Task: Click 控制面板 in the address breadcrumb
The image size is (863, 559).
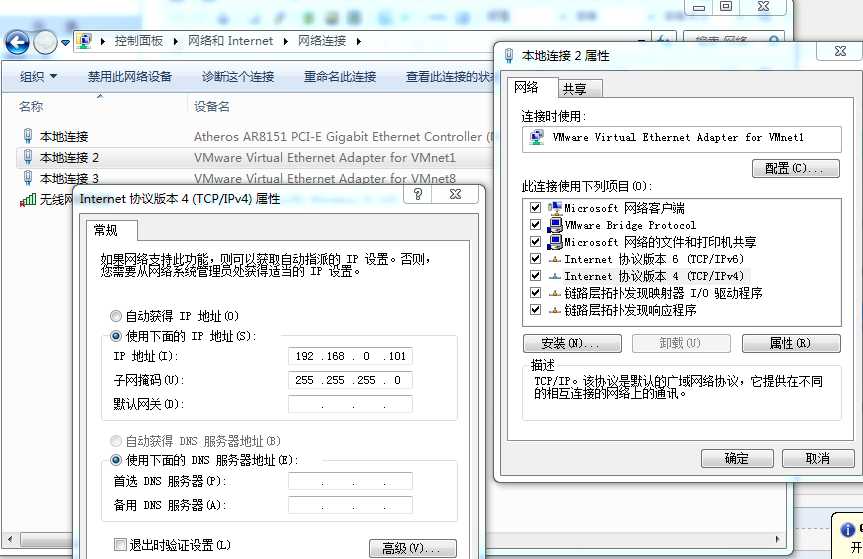Action: click(139, 41)
